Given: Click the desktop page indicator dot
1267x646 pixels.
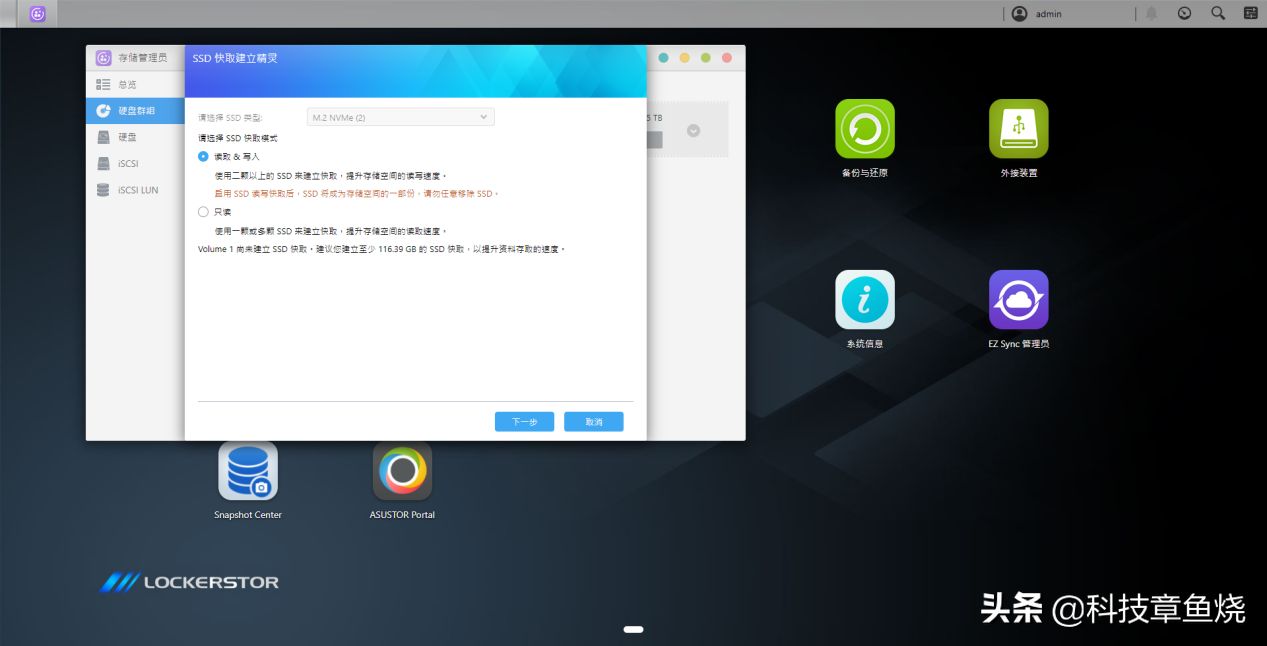Looking at the screenshot, I should pyautogui.click(x=633, y=629).
